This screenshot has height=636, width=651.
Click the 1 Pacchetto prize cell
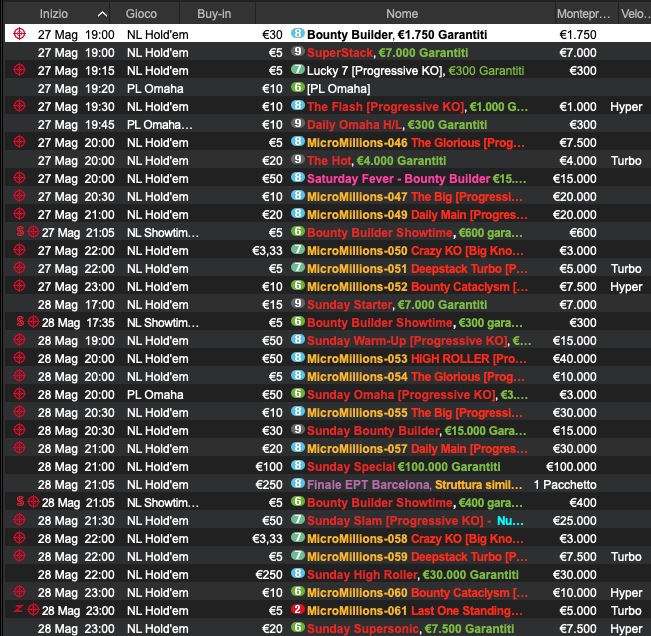coord(565,484)
